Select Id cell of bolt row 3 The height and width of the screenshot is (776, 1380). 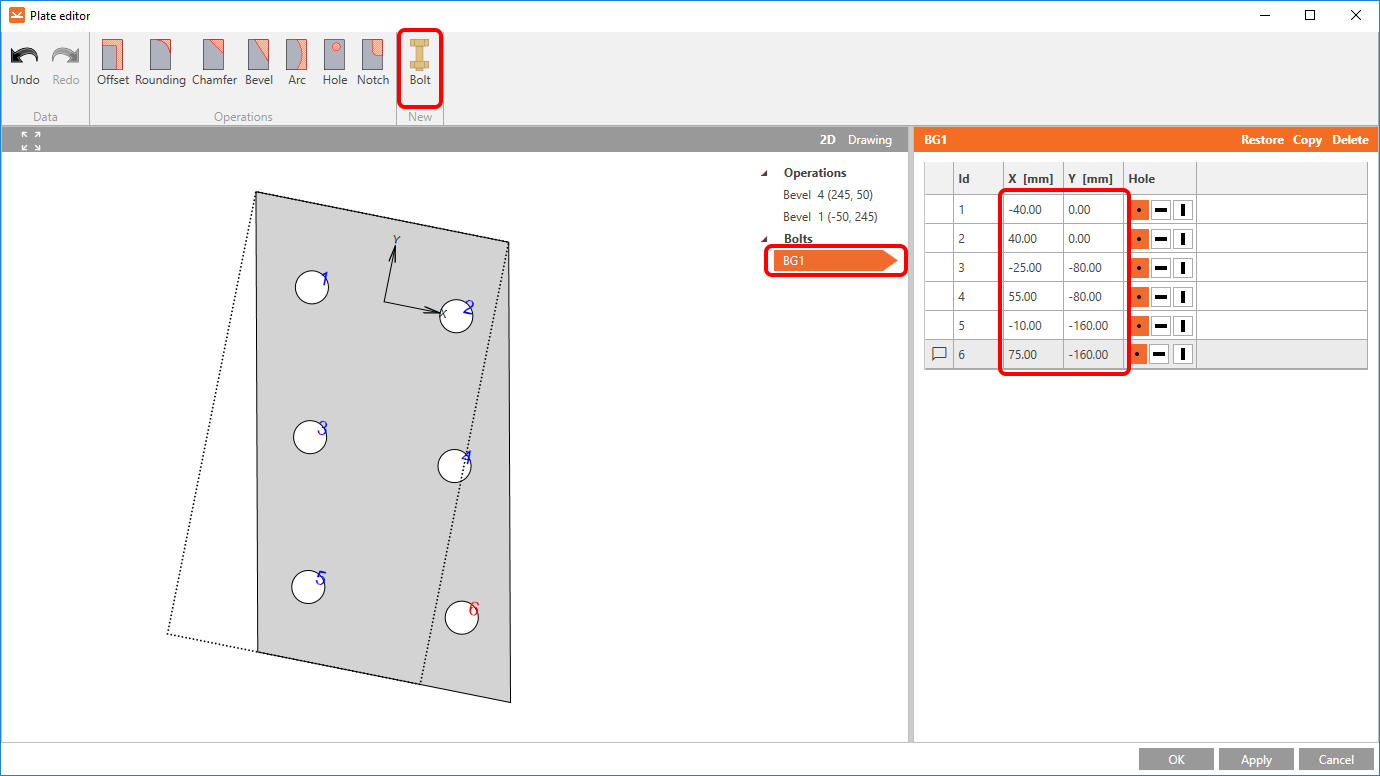pos(978,268)
